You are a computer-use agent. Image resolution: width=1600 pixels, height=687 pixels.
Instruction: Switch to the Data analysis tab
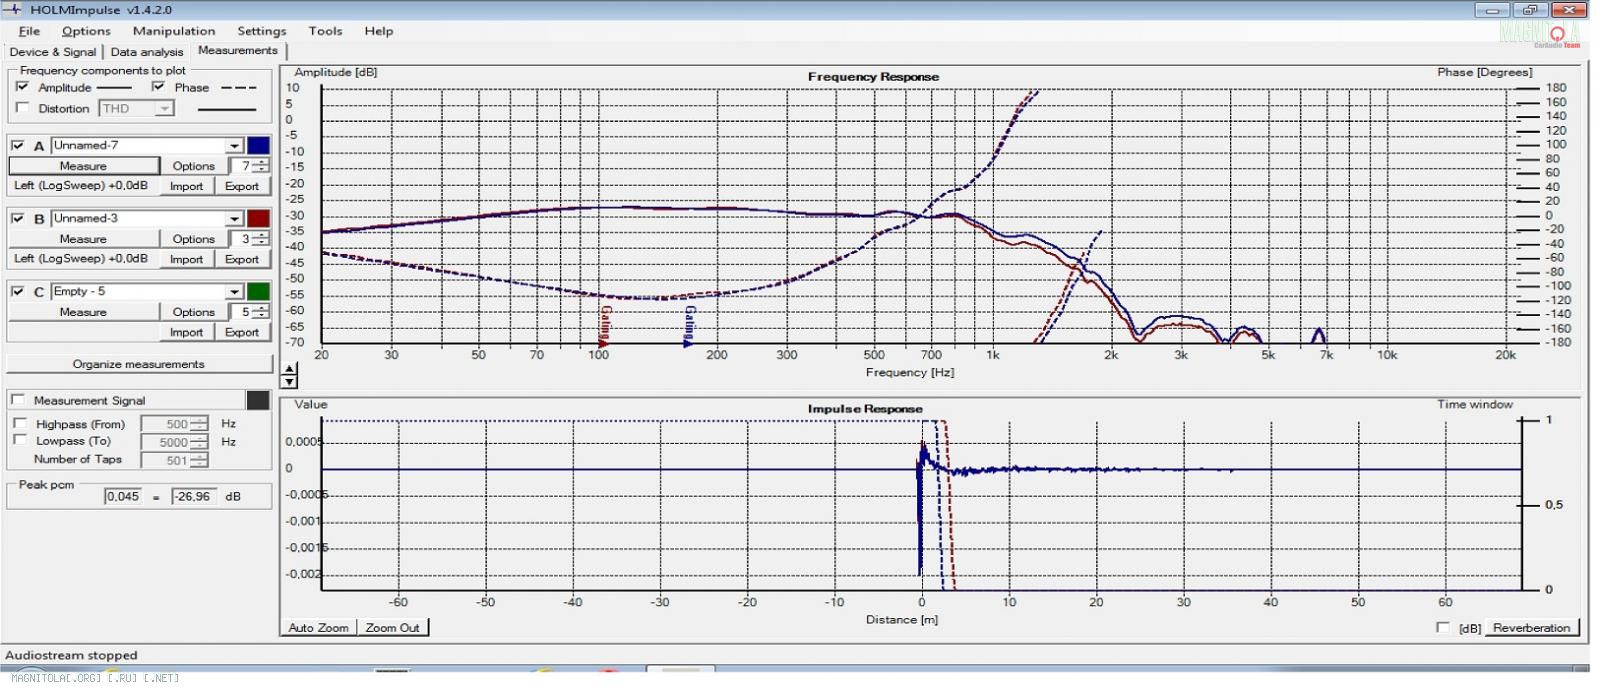pos(147,52)
